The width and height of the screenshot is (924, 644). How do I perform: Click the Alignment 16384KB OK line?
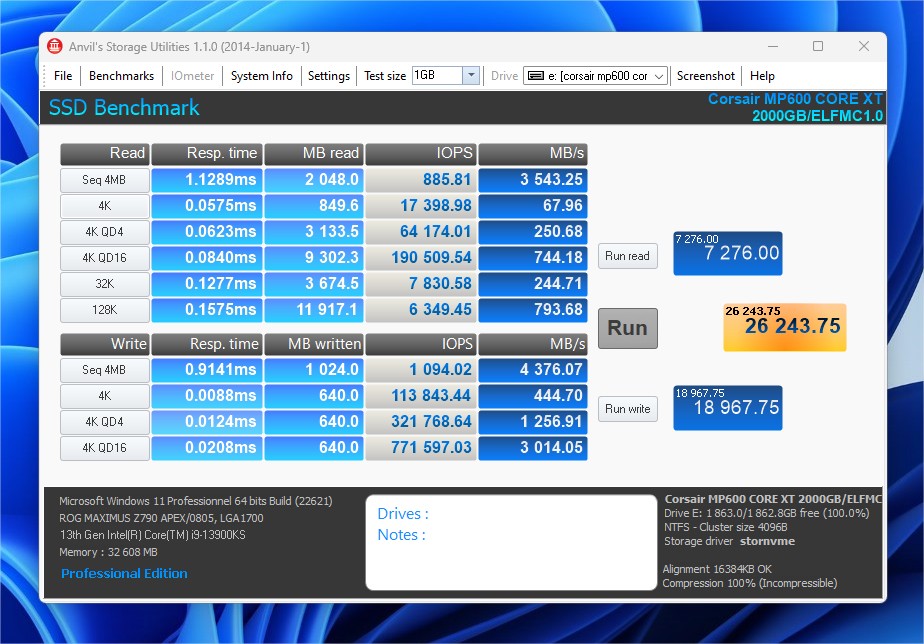(717, 569)
